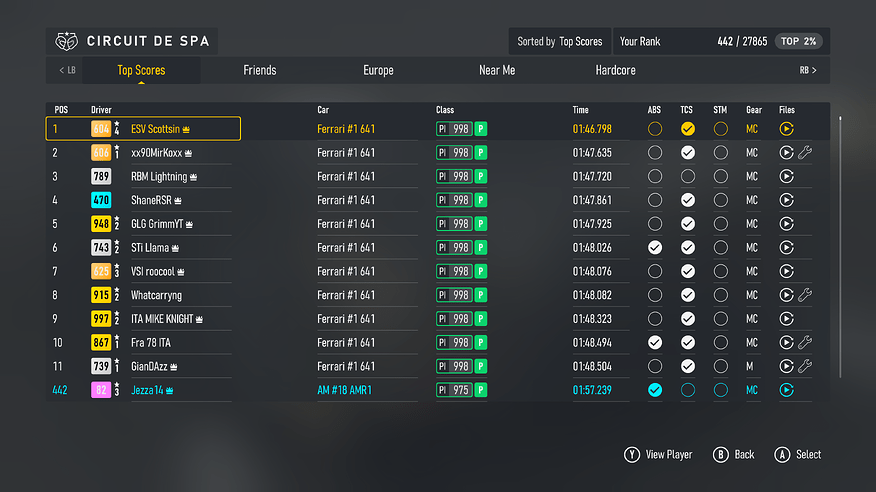
Task: Go to next tab with RB arrow
Action: click(x=808, y=70)
